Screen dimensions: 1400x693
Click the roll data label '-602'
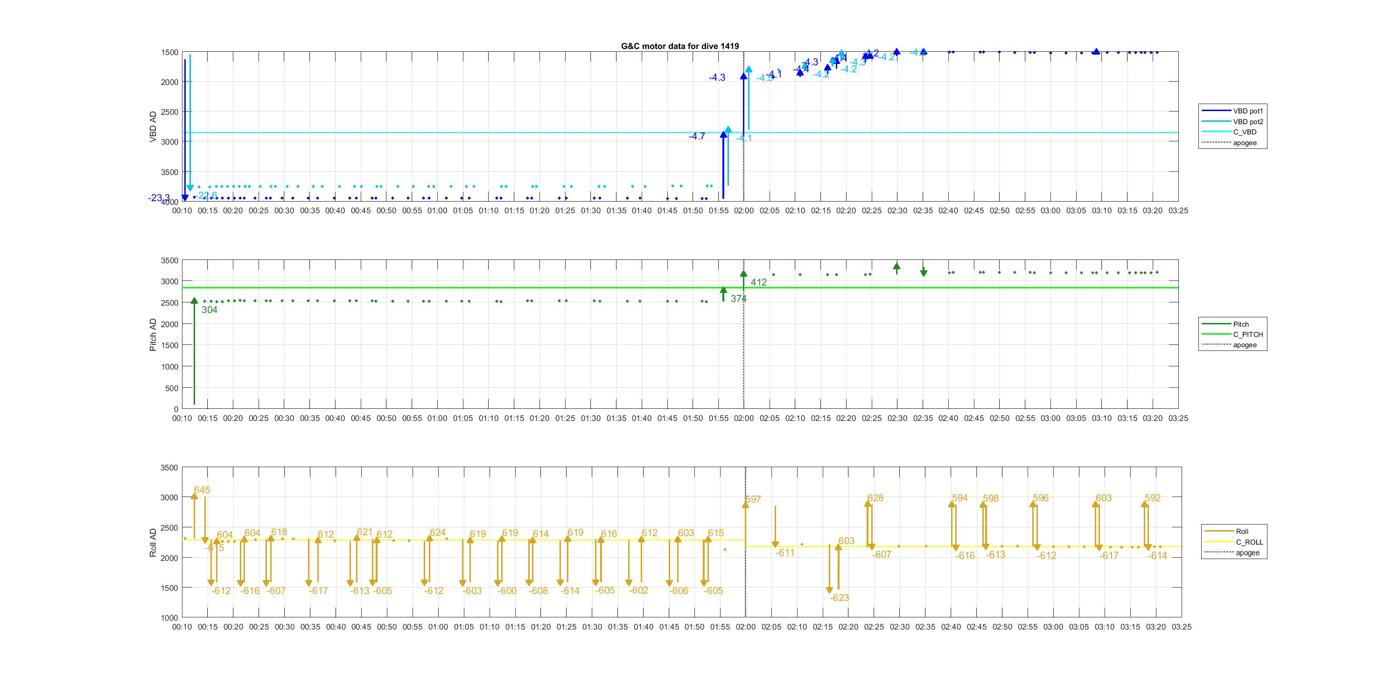coord(639,590)
